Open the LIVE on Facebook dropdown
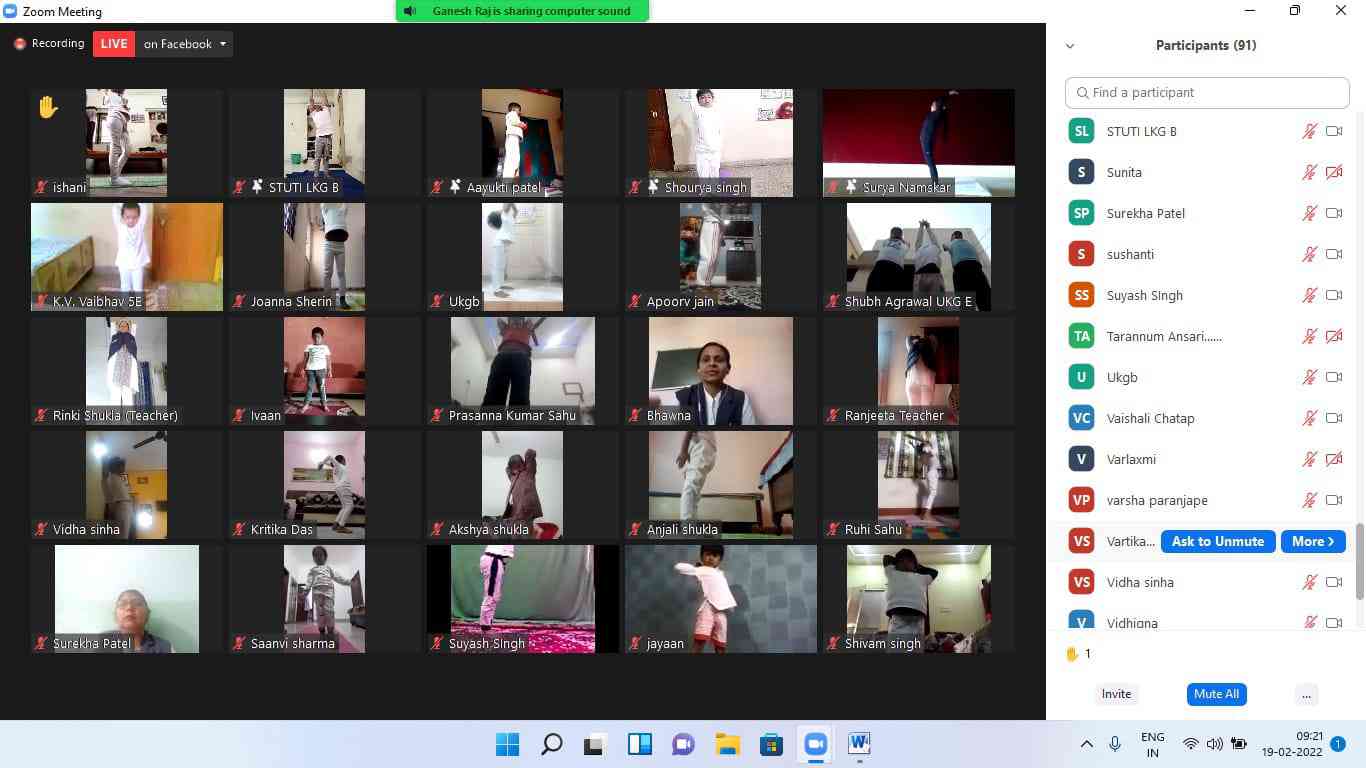This screenshot has width=1366, height=768. point(223,44)
